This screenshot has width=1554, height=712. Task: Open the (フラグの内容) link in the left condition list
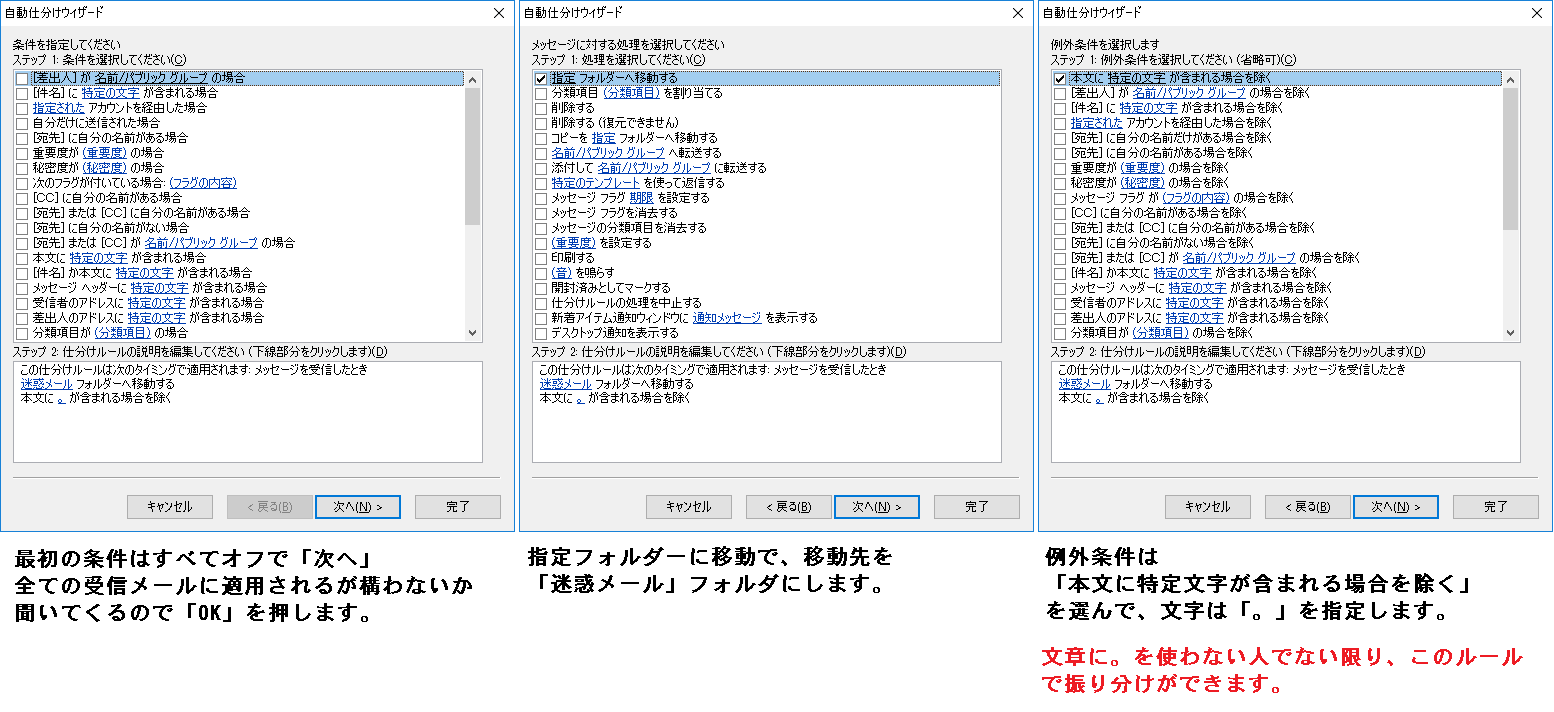pyautogui.click(x=202, y=183)
